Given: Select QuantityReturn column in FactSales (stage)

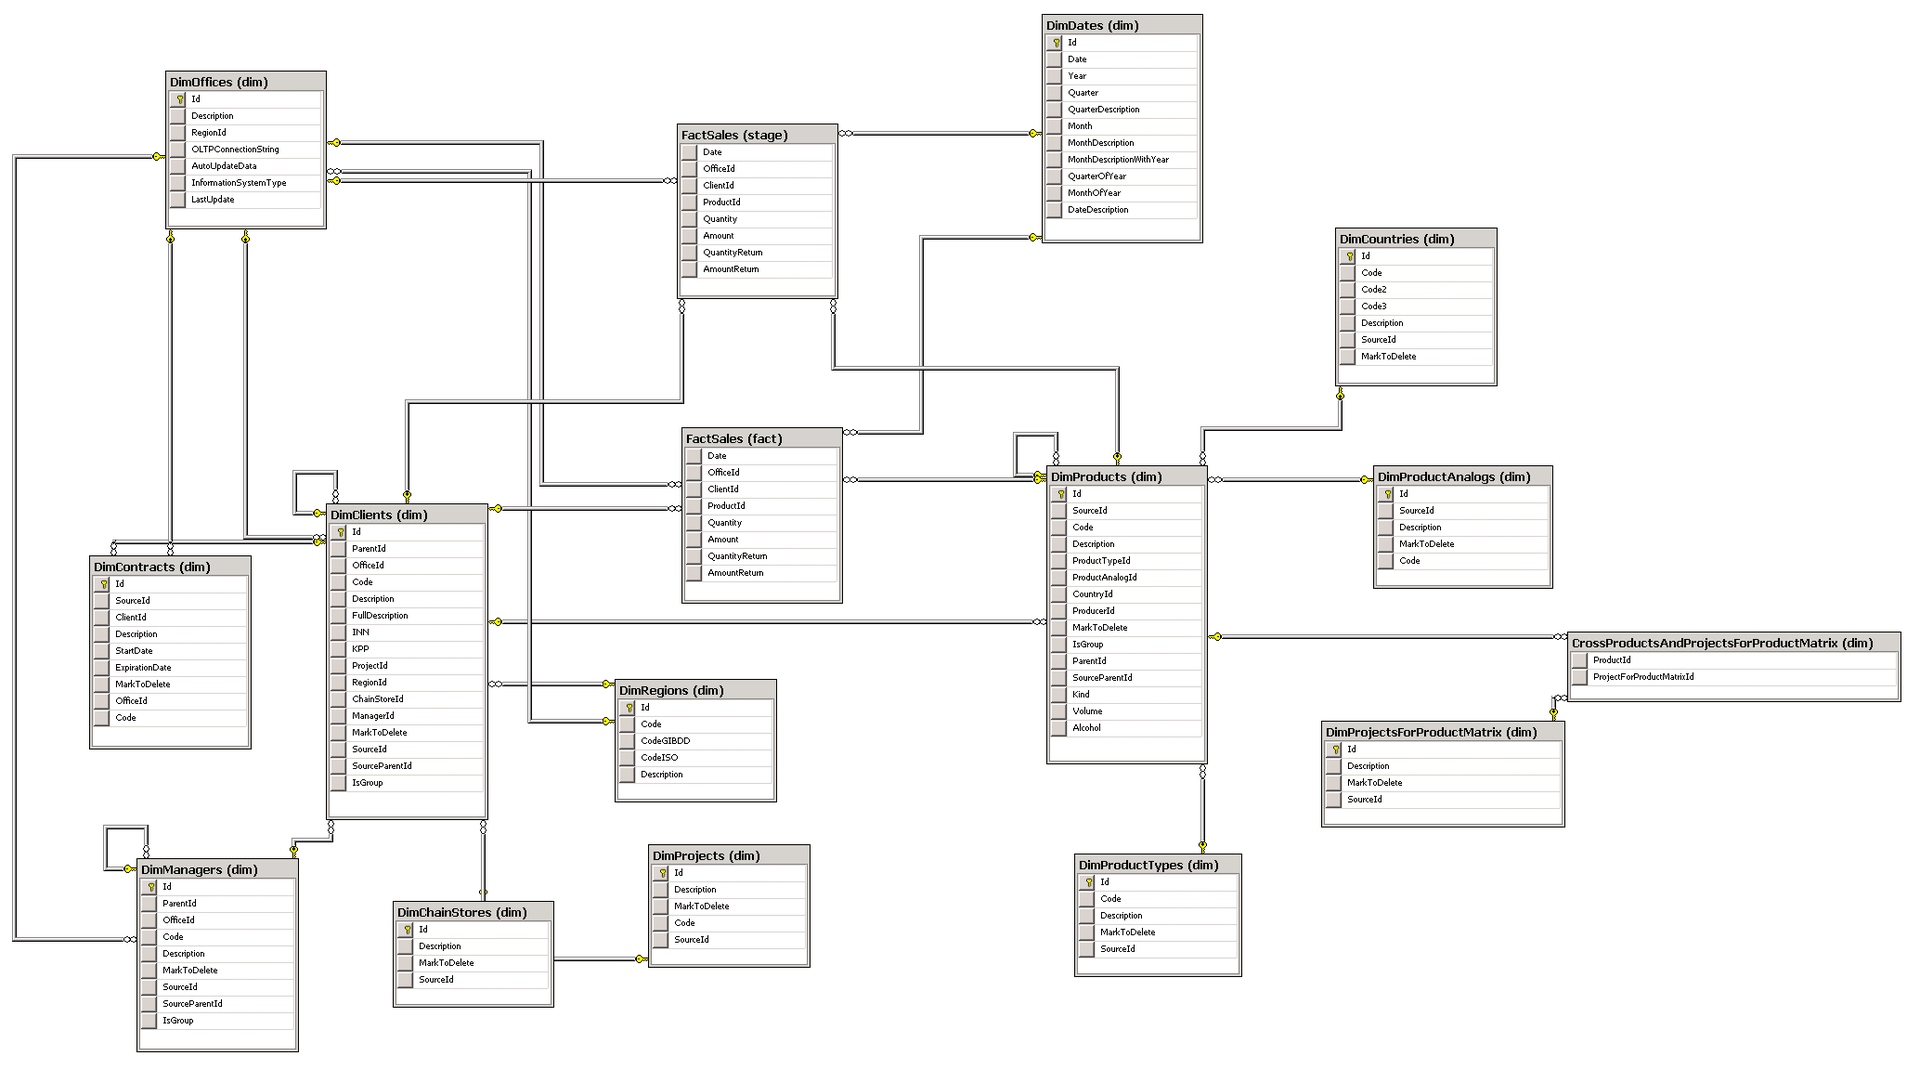Looking at the screenshot, I should pos(757,253).
